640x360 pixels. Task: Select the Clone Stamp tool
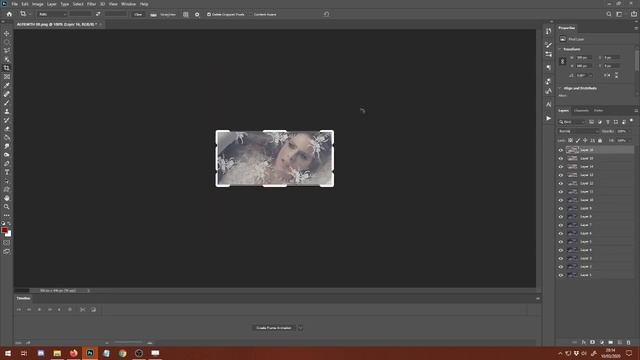[x=7, y=111]
